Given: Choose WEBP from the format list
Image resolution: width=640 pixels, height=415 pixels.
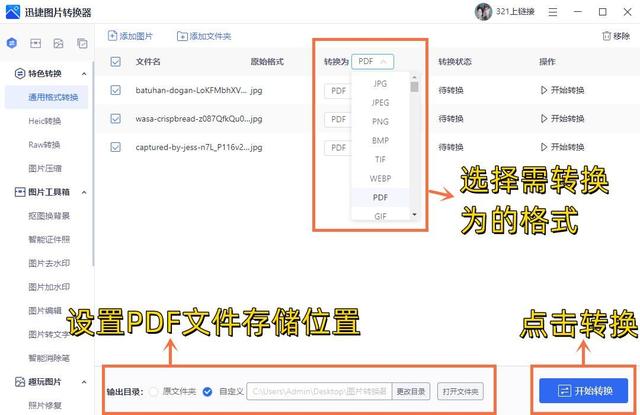Looking at the screenshot, I should (x=380, y=178).
